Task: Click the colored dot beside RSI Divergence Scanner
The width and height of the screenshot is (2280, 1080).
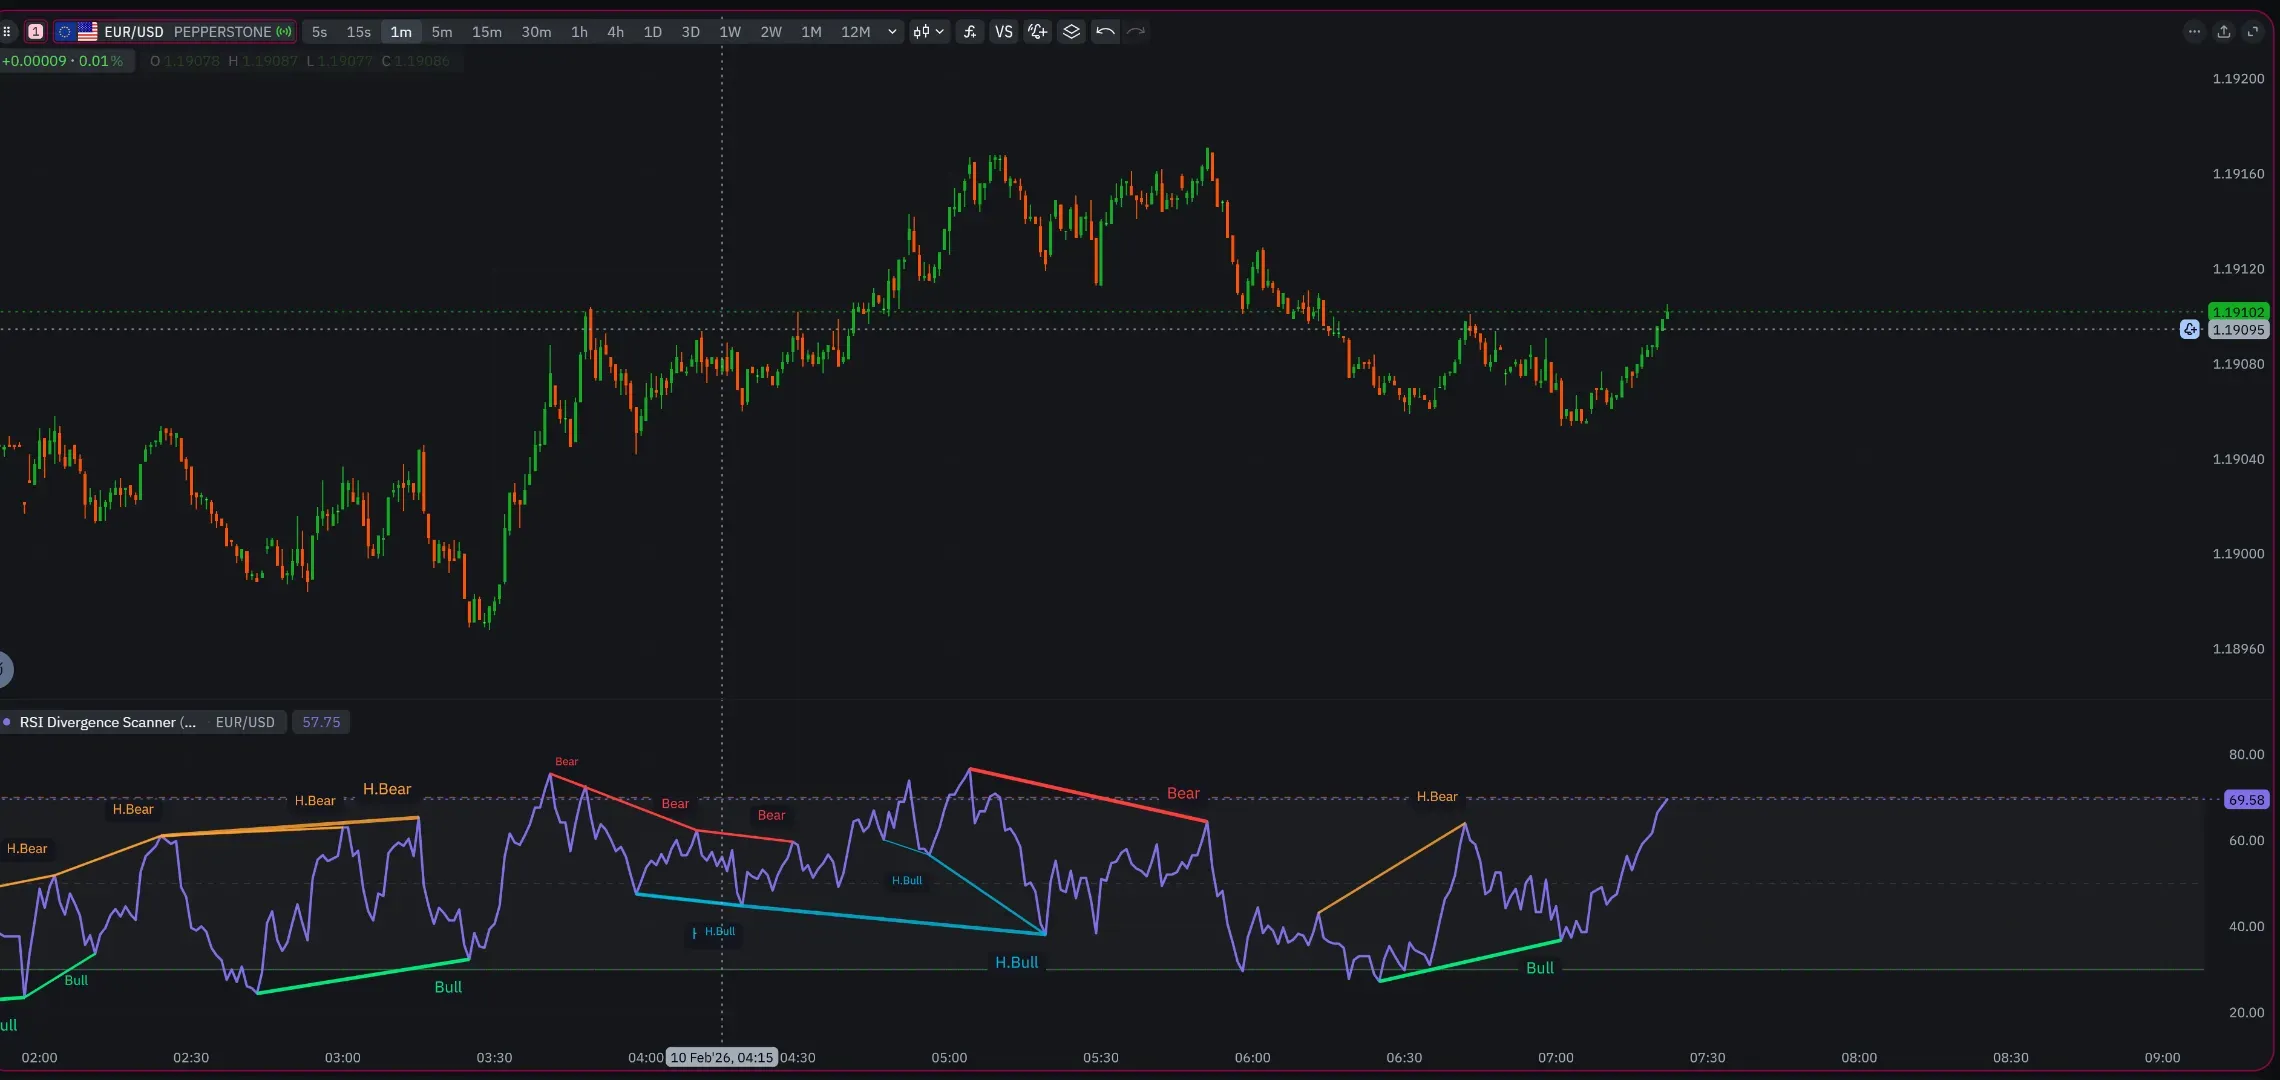Action: pyautogui.click(x=8, y=721)
